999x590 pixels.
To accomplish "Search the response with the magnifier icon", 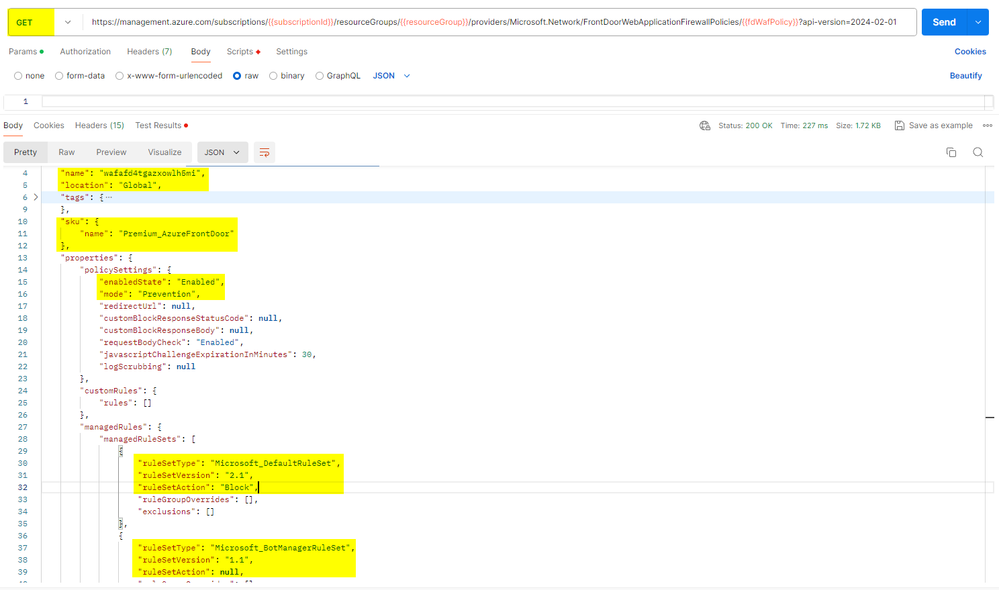I will [978, 152].
